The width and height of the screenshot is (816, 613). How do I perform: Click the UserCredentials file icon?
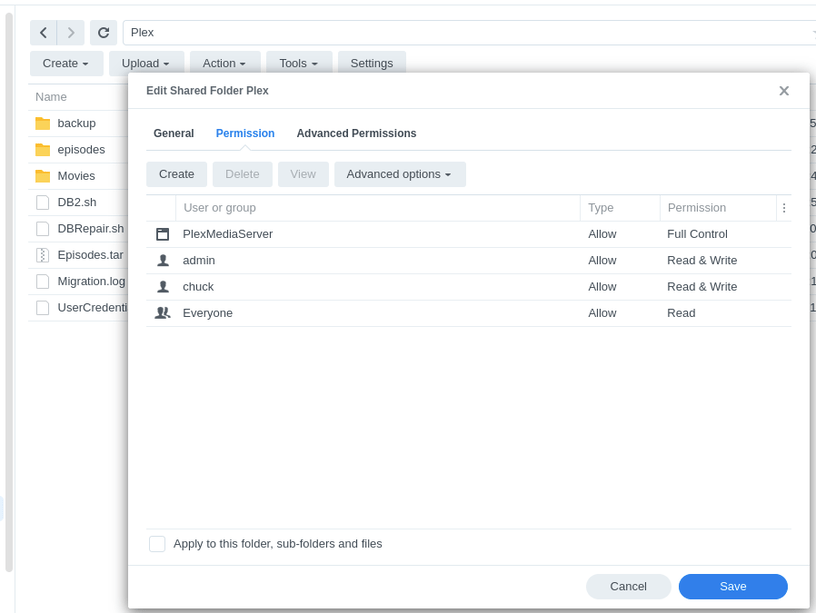(43, 308)
